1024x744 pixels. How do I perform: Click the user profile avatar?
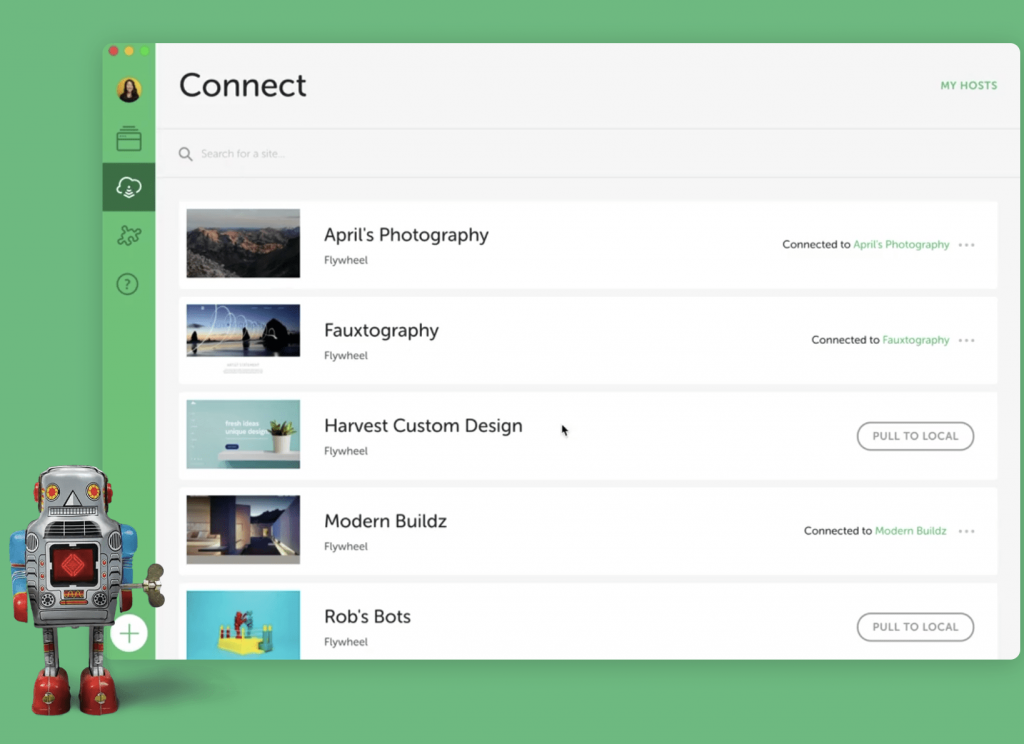129,90
